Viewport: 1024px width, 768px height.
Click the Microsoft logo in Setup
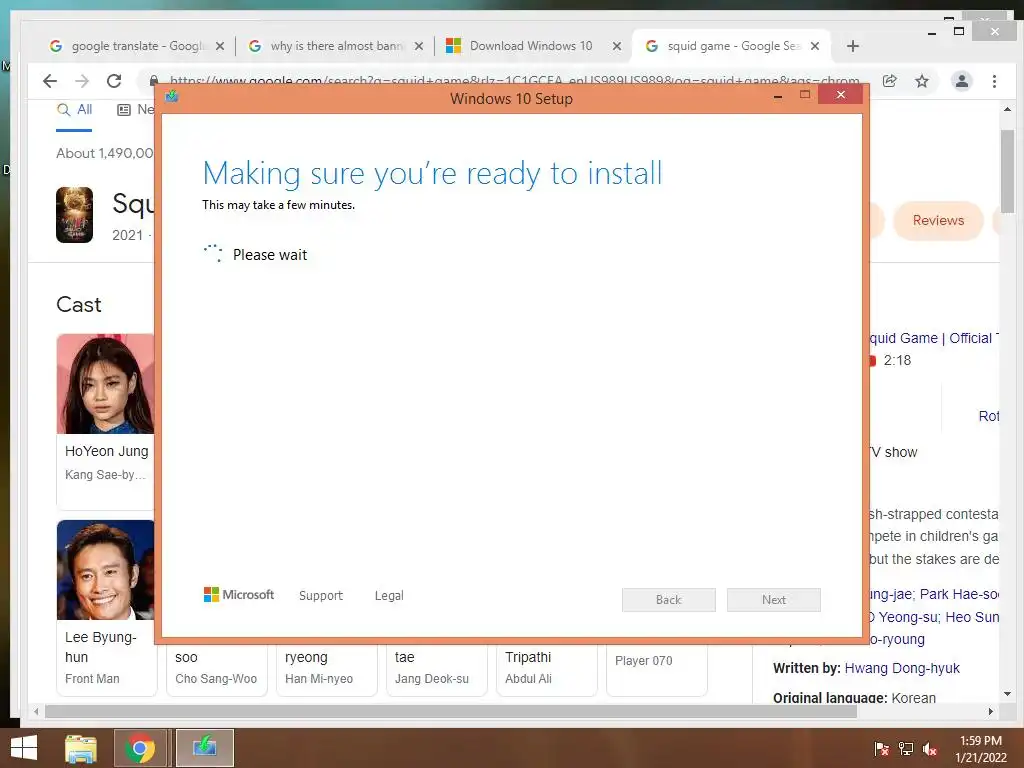[x=239, y=595]
